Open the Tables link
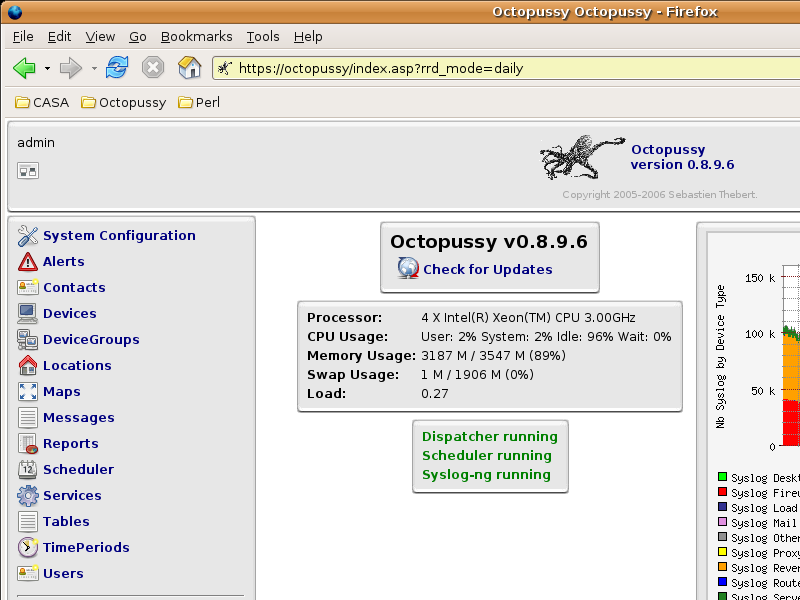This screenshot has height=600, width=800. (x=66, y=521)
